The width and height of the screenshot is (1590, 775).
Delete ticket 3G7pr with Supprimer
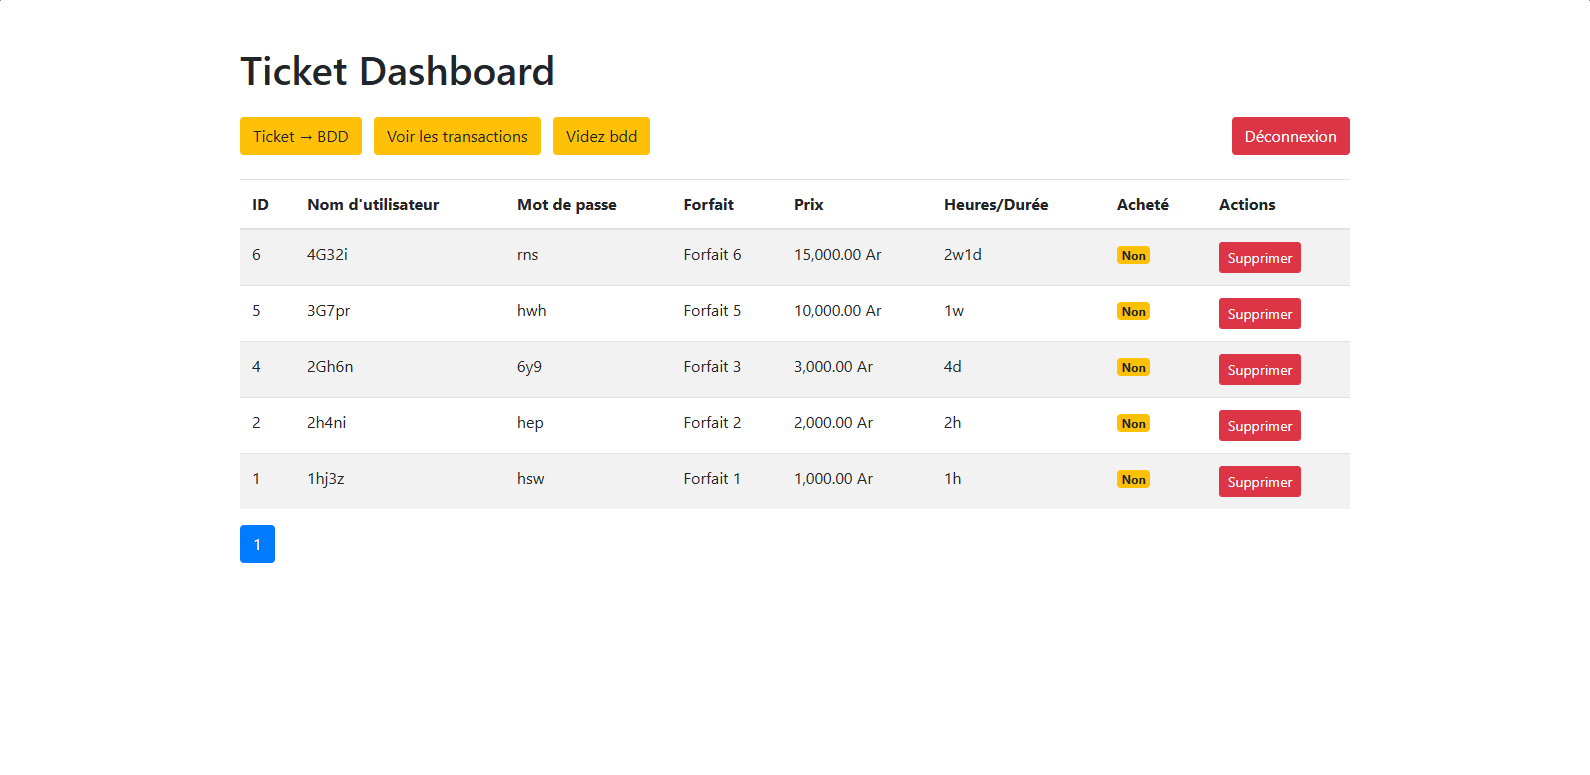[x=1259, y=314]
